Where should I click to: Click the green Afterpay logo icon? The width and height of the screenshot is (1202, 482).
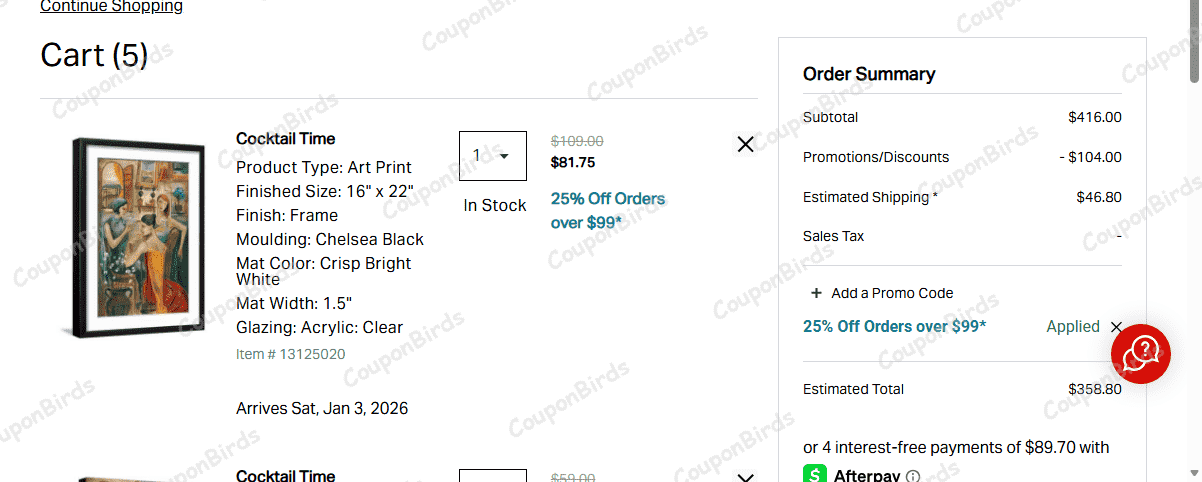[815, 475]
